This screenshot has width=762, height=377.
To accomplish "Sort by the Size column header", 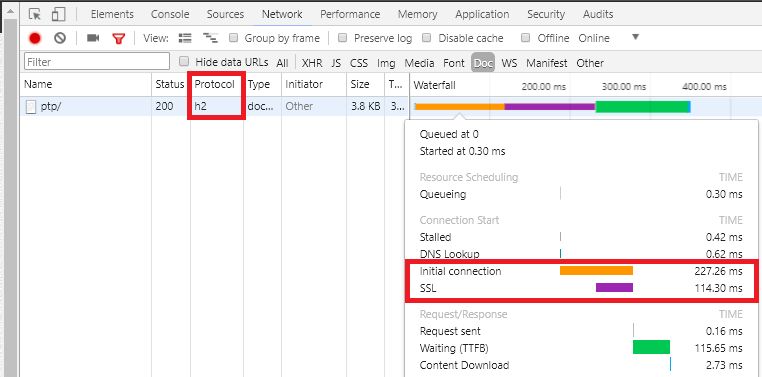I will click(x=365, y=84).
